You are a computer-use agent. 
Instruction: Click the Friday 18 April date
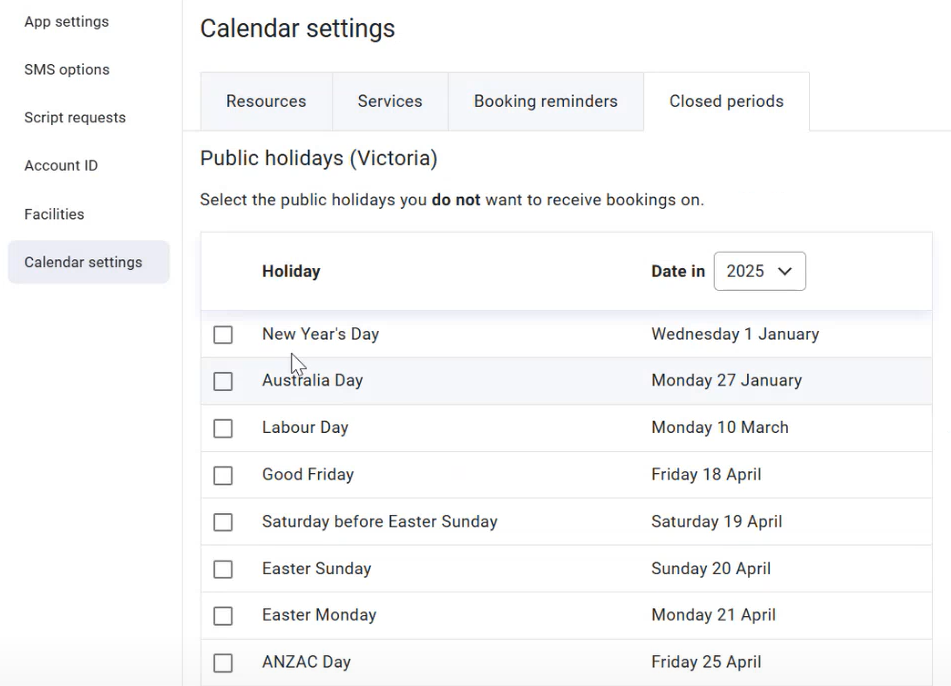pyautogui.click(x=706, y=474)
